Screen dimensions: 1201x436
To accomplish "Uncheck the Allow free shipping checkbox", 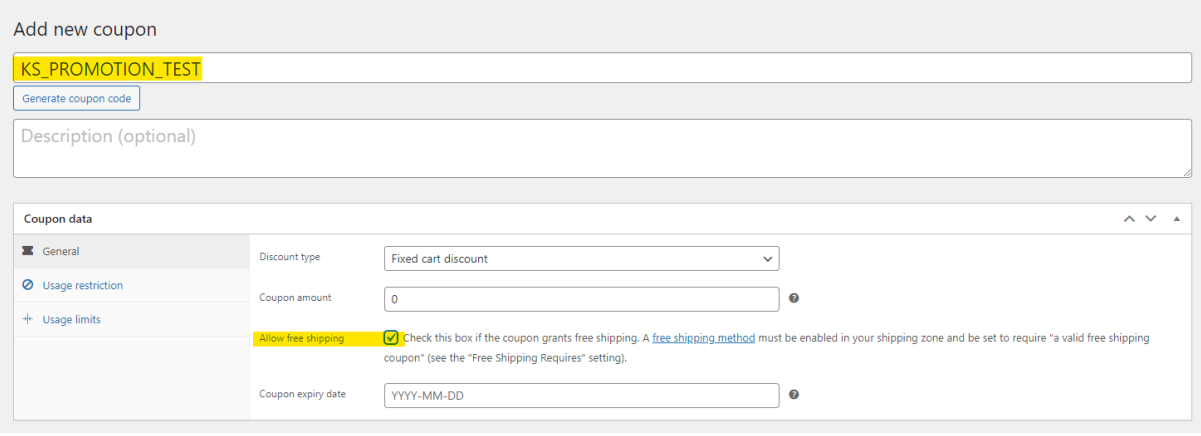I will pyautogui.click(x=391, y=338).
